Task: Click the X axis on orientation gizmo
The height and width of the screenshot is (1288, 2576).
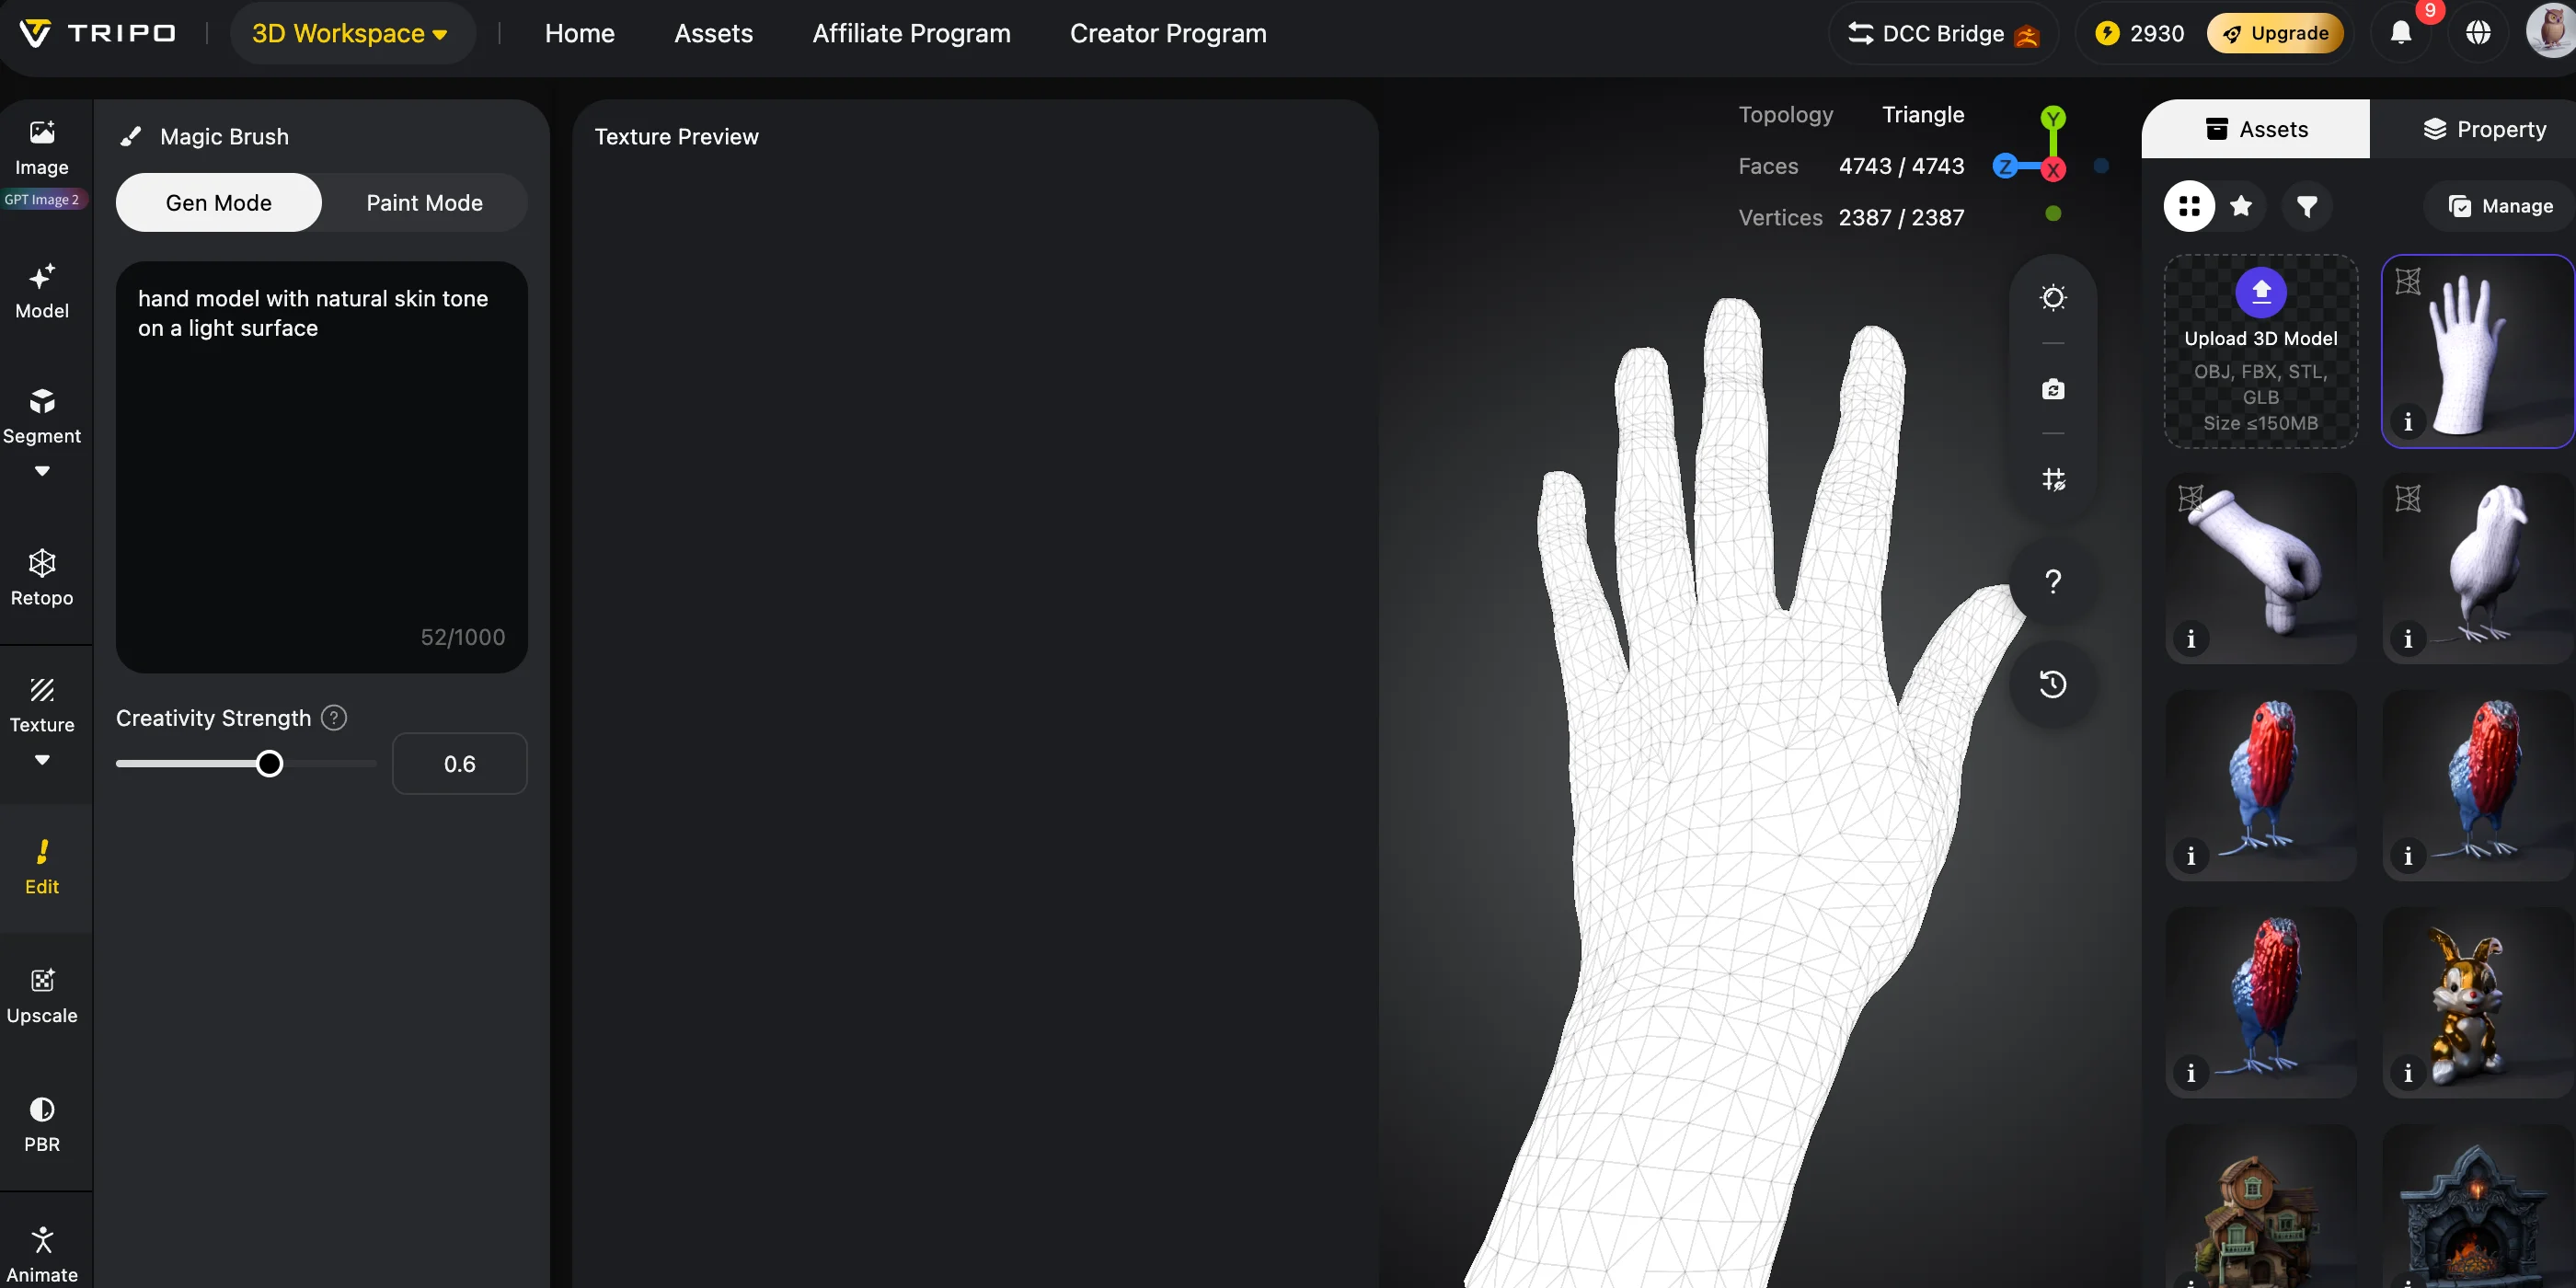Action: point(2053,170)
